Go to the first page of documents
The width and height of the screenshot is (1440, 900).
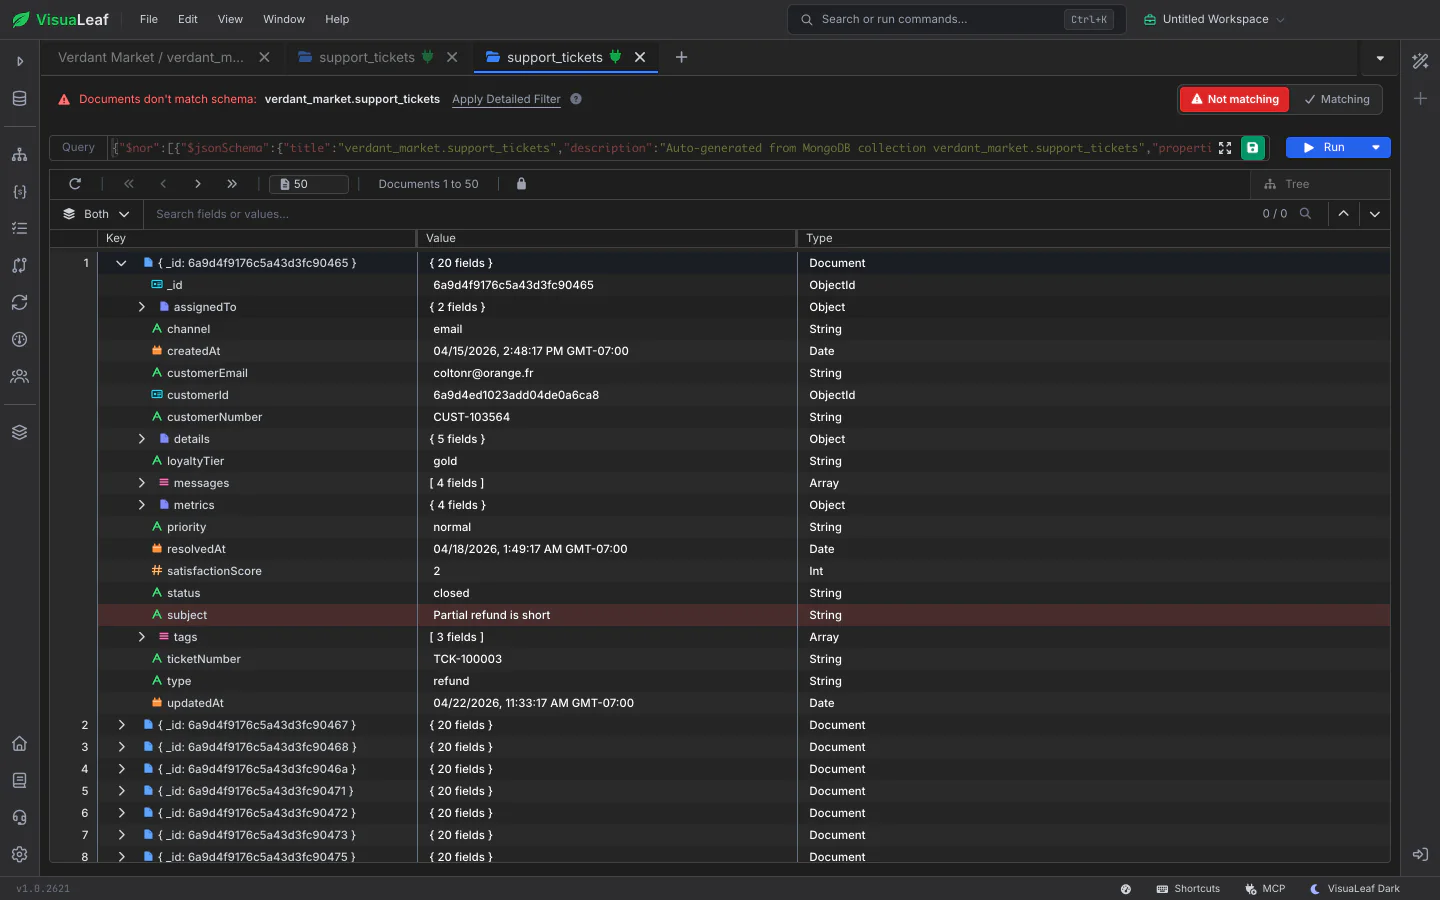point(129,184)
